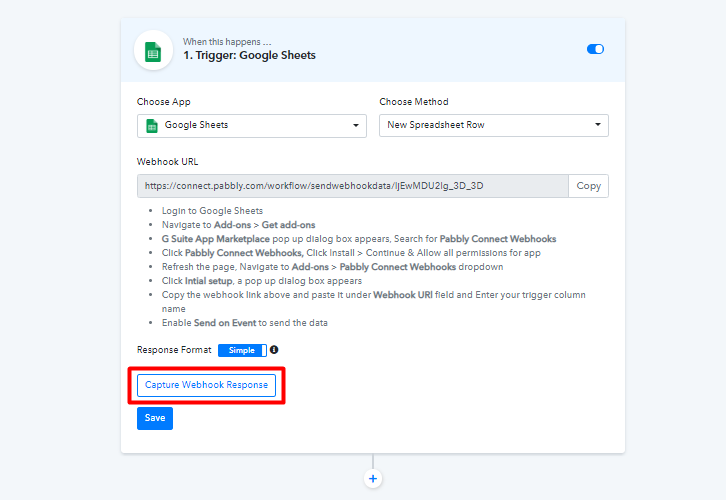The width and height of the screenshot is (726, 500).
Task: Click the 'Response Format' label
Action: [x=174, y=350]
